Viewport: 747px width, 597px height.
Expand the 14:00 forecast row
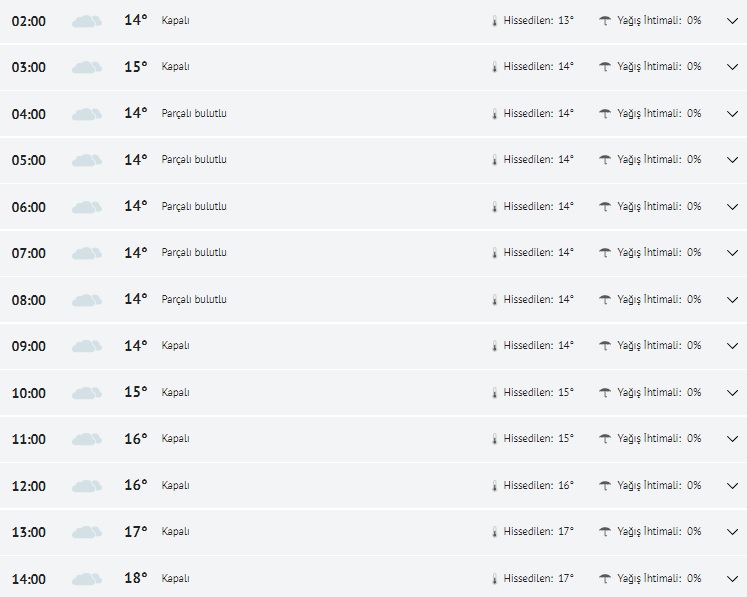(731, 579)
